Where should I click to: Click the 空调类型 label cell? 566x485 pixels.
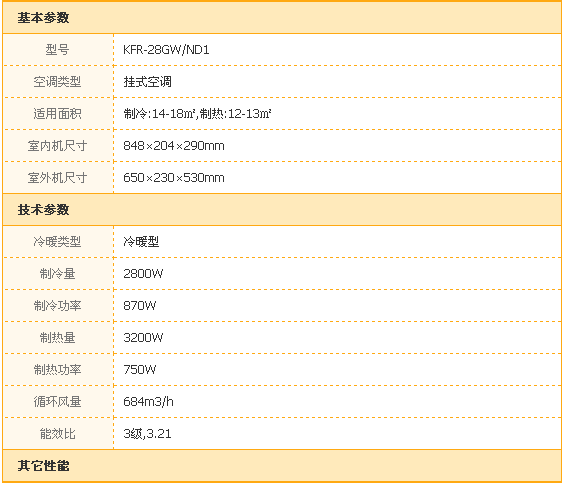click(x=57, y=82)
